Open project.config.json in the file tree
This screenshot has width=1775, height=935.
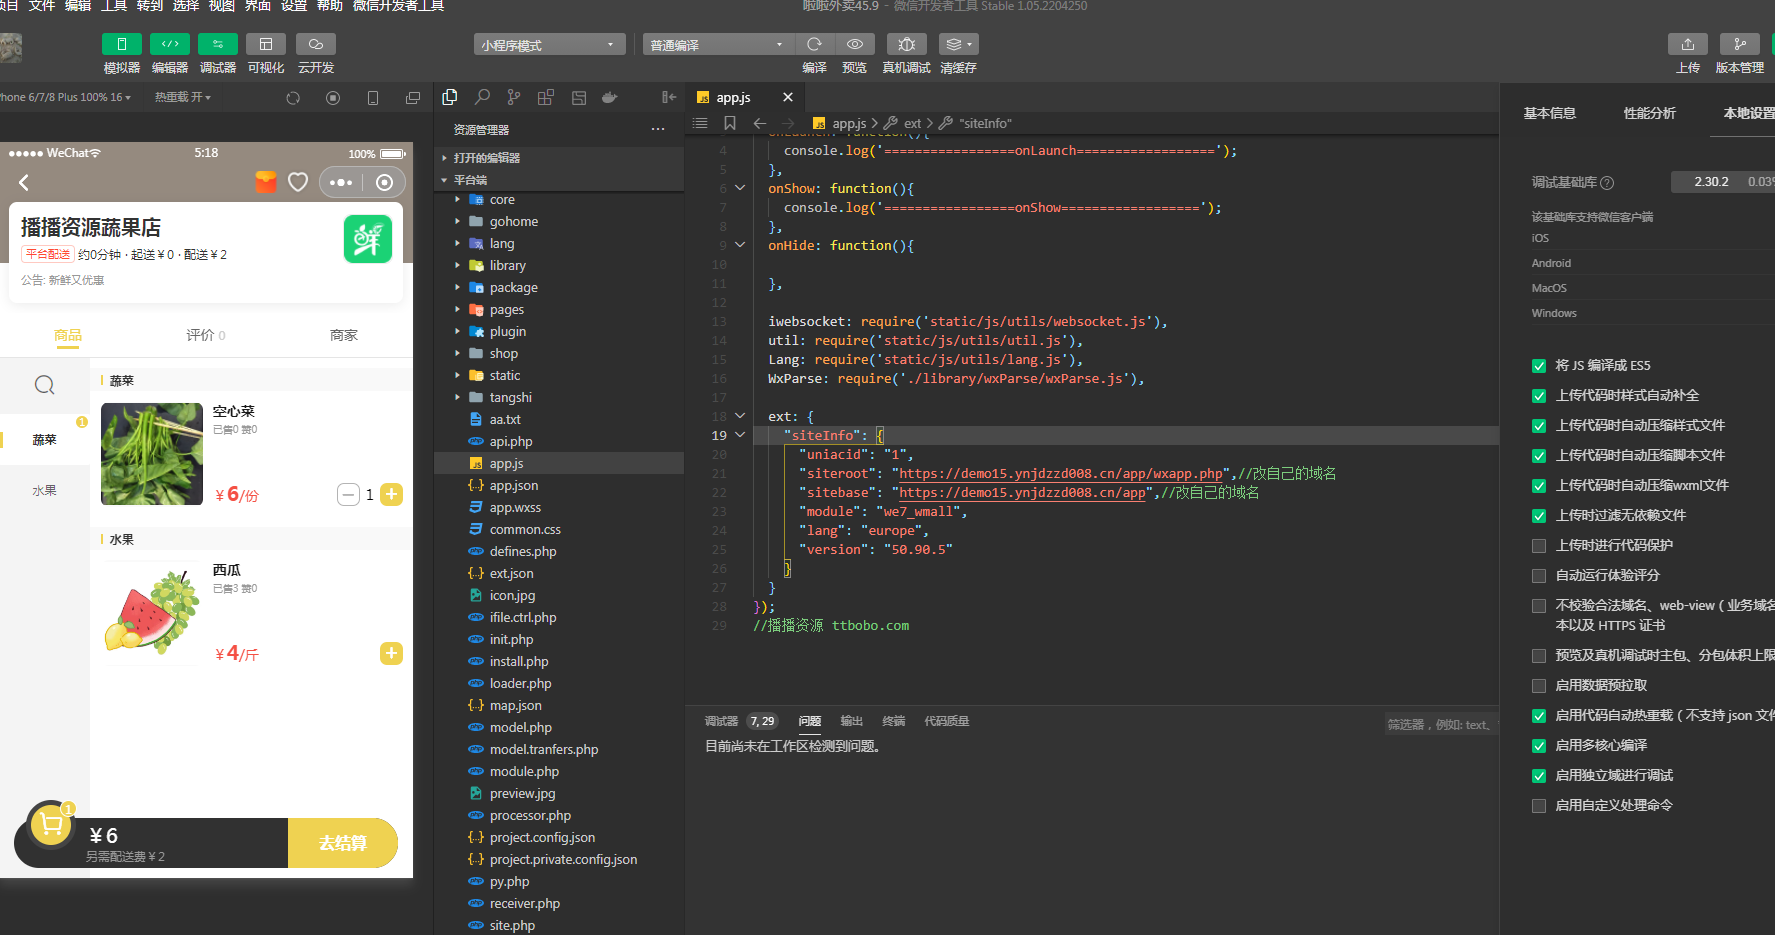click(x=559, y=838)
